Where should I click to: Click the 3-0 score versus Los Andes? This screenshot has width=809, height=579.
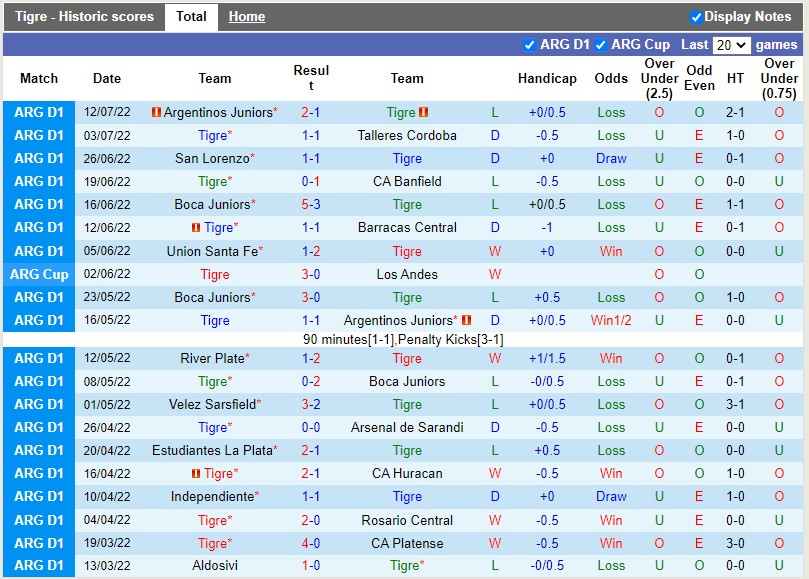pyautogui.click(x=311, y=275)
